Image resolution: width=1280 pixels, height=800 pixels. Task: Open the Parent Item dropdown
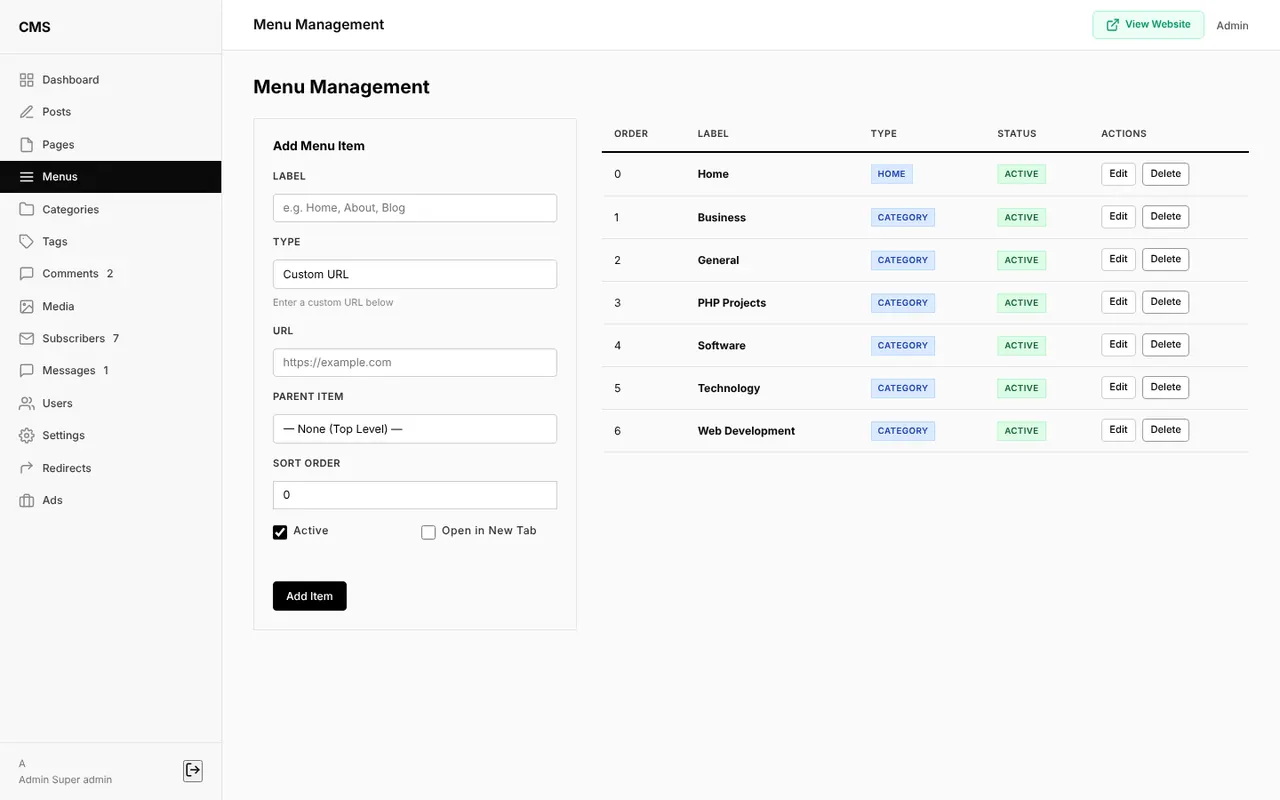415,429
